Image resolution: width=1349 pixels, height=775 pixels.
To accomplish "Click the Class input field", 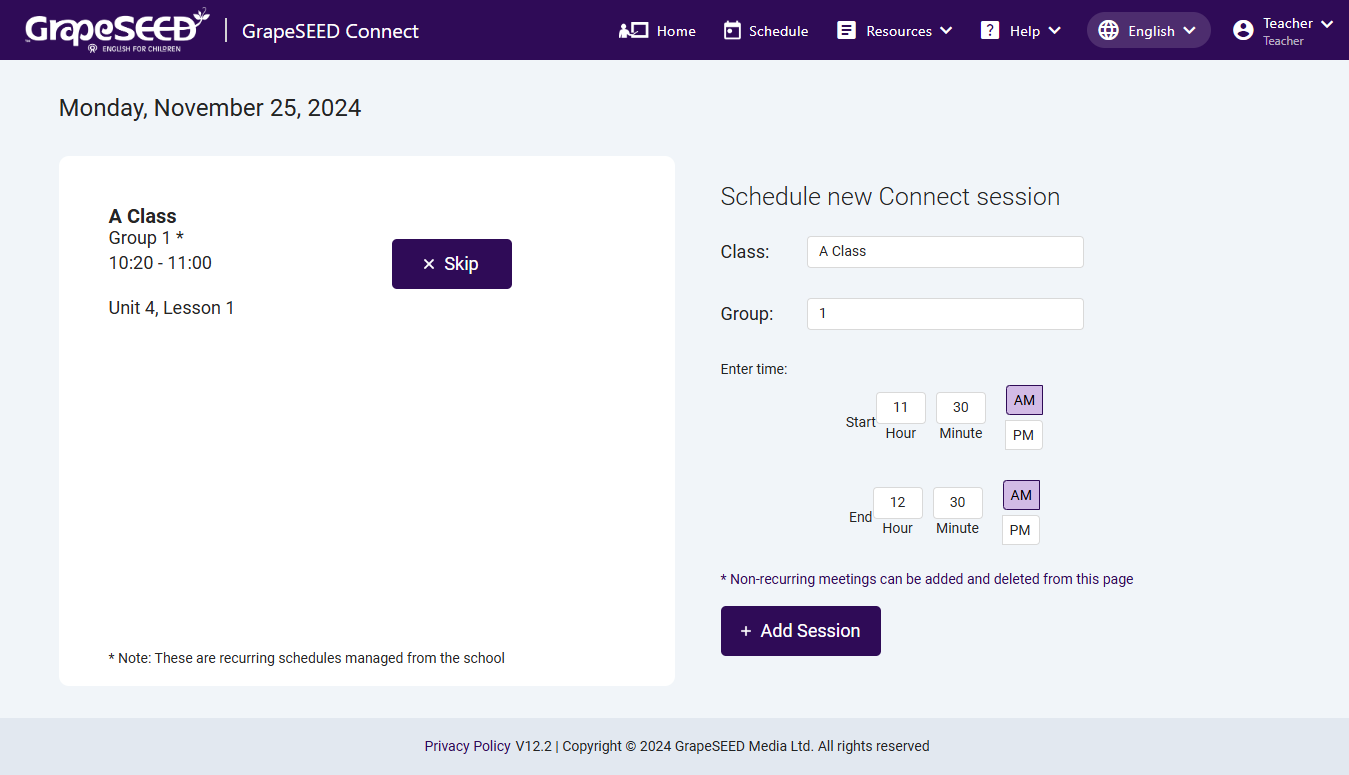I will [x=945, y=252].
